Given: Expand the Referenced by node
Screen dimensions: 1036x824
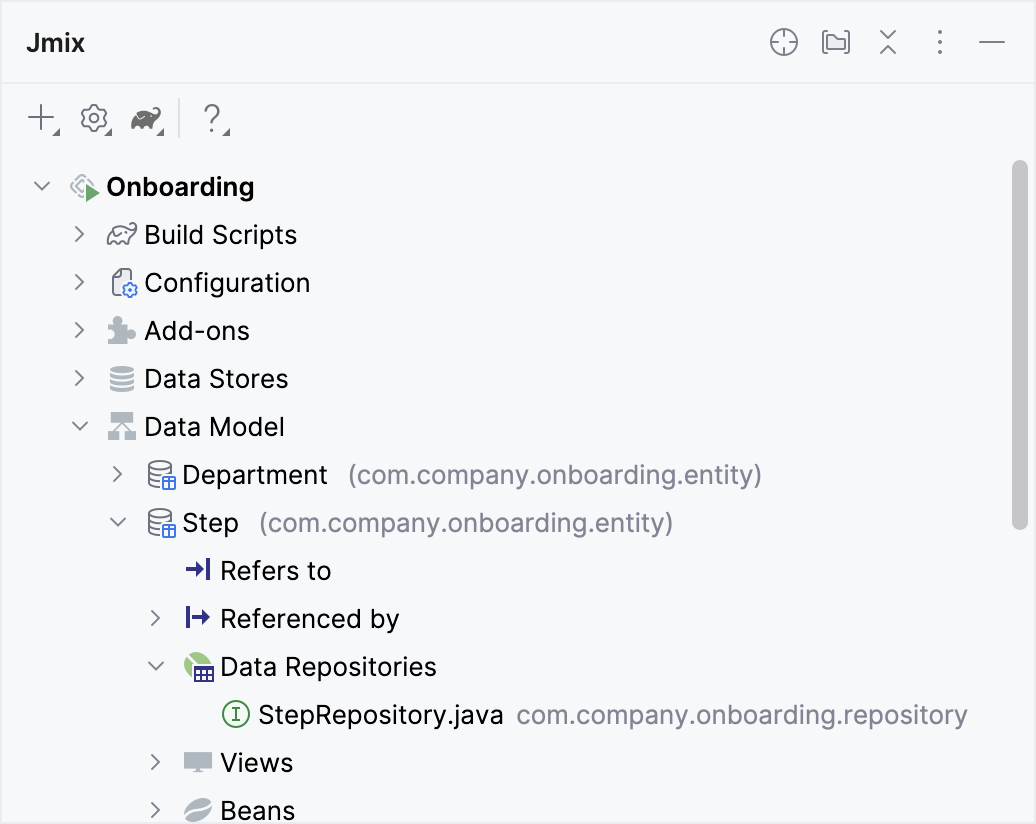Looking at the screenshot, I should click(x=156, y=618).
